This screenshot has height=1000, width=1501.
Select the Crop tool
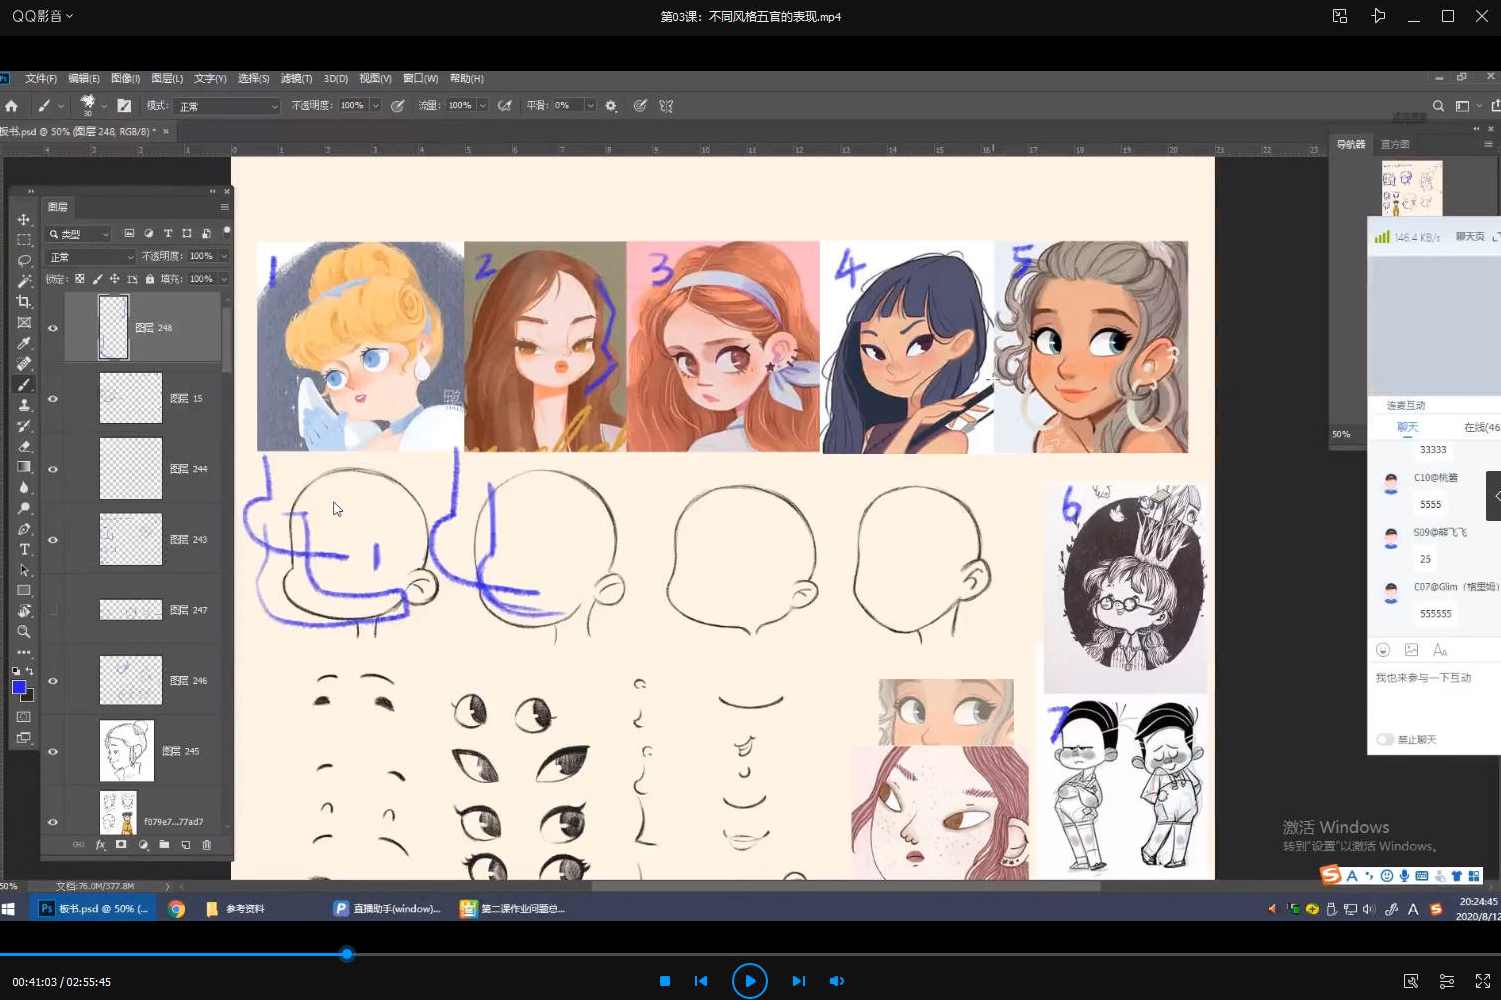pos(24,302)
